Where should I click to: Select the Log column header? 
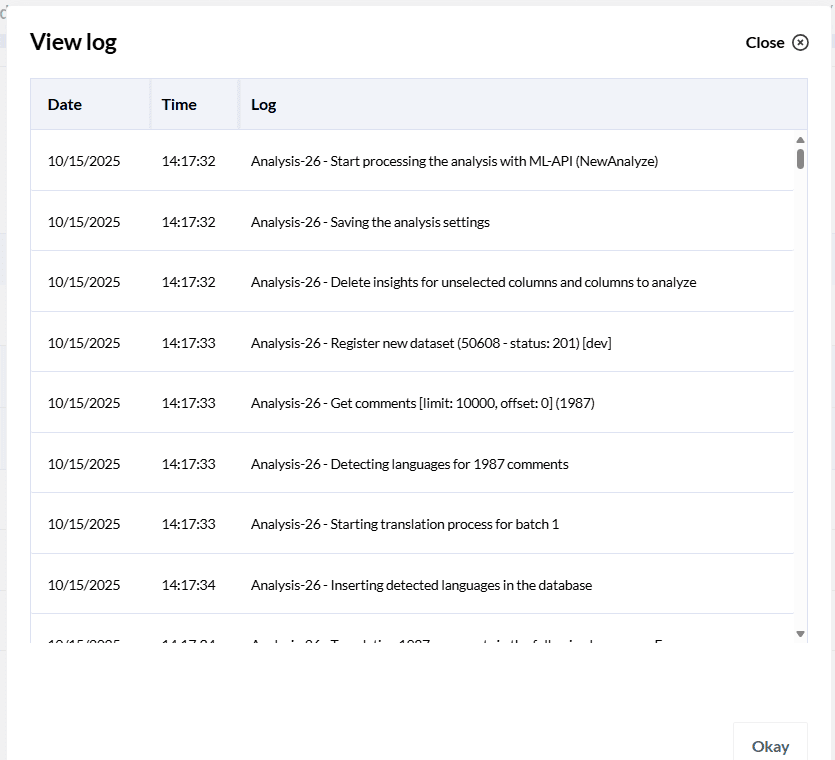(x=263, y=104)
